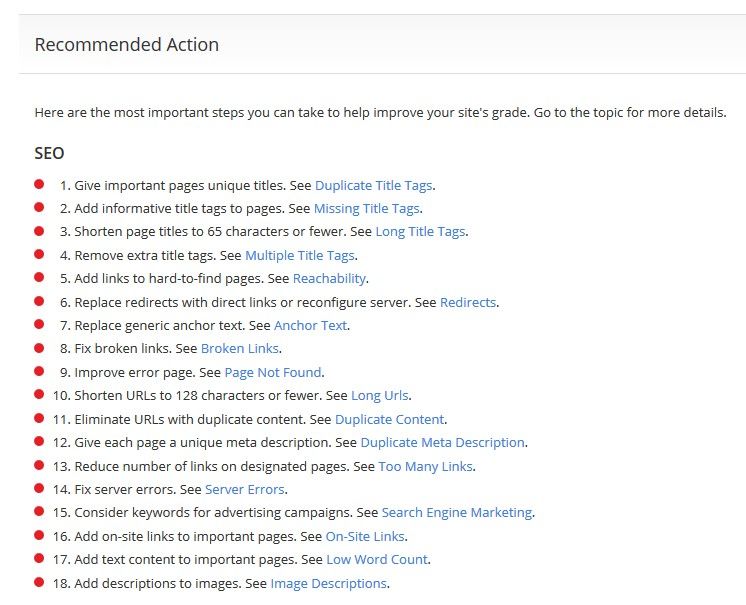Click the Page Not Found link
The width and height of the screenshot is (746, 605).
click(273, 372)
